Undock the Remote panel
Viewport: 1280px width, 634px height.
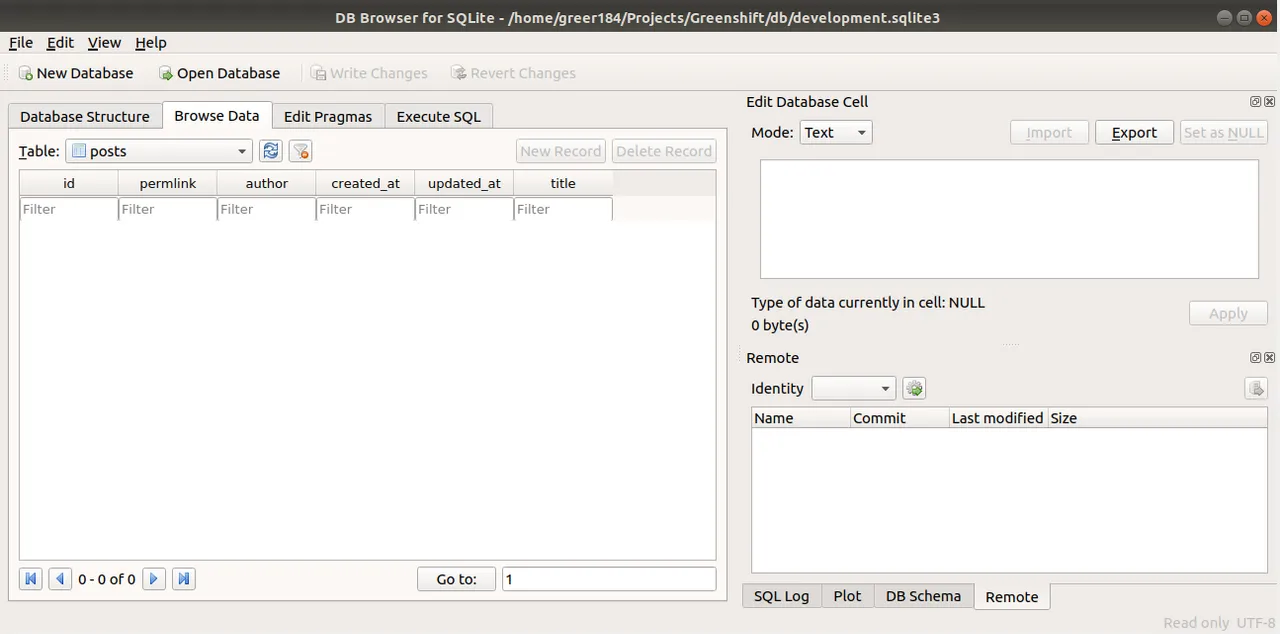(x=1256, y=358)
